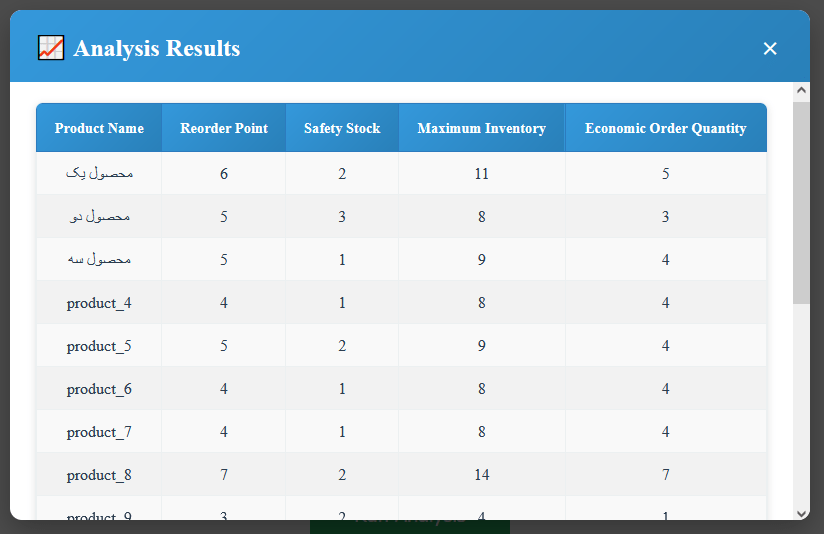Select the product_5 name cell
Viewport: 824px width, 534px height.
(99, 346)
